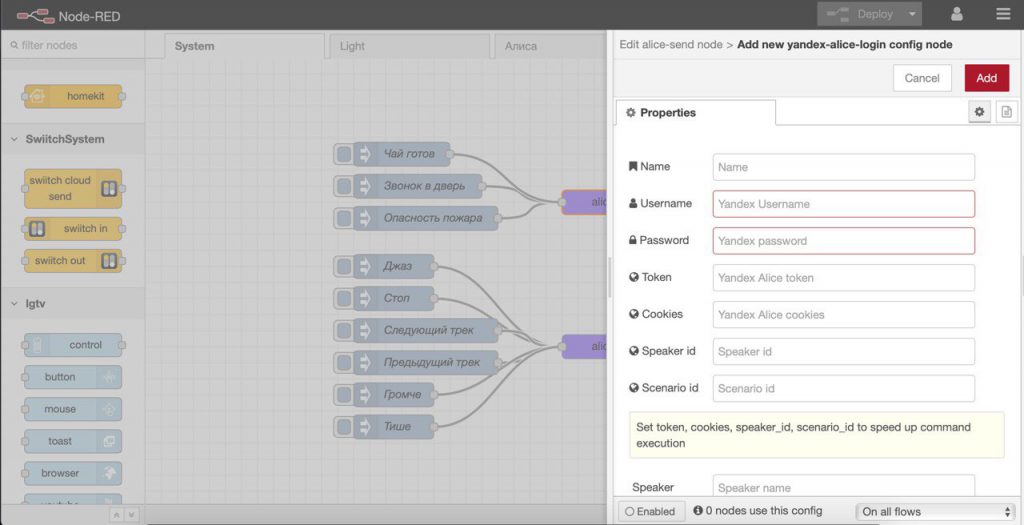The image size is (1024, 525).
Task: Trigger the Чай готов inject button
Action: click(344, 154)
